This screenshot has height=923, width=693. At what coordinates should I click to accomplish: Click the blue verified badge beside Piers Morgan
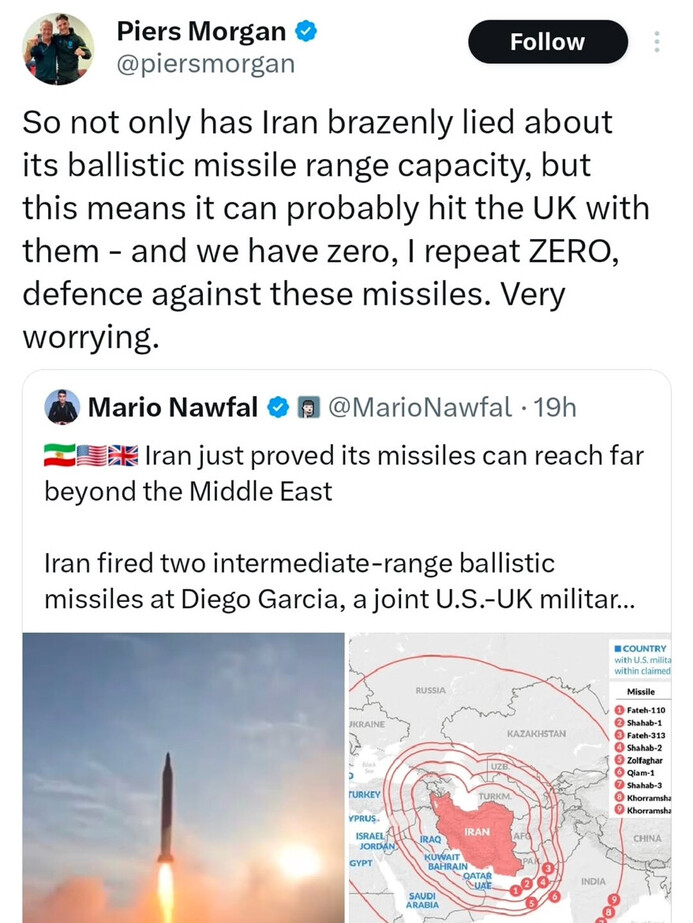pyautogui.click(x=306, y=32)
